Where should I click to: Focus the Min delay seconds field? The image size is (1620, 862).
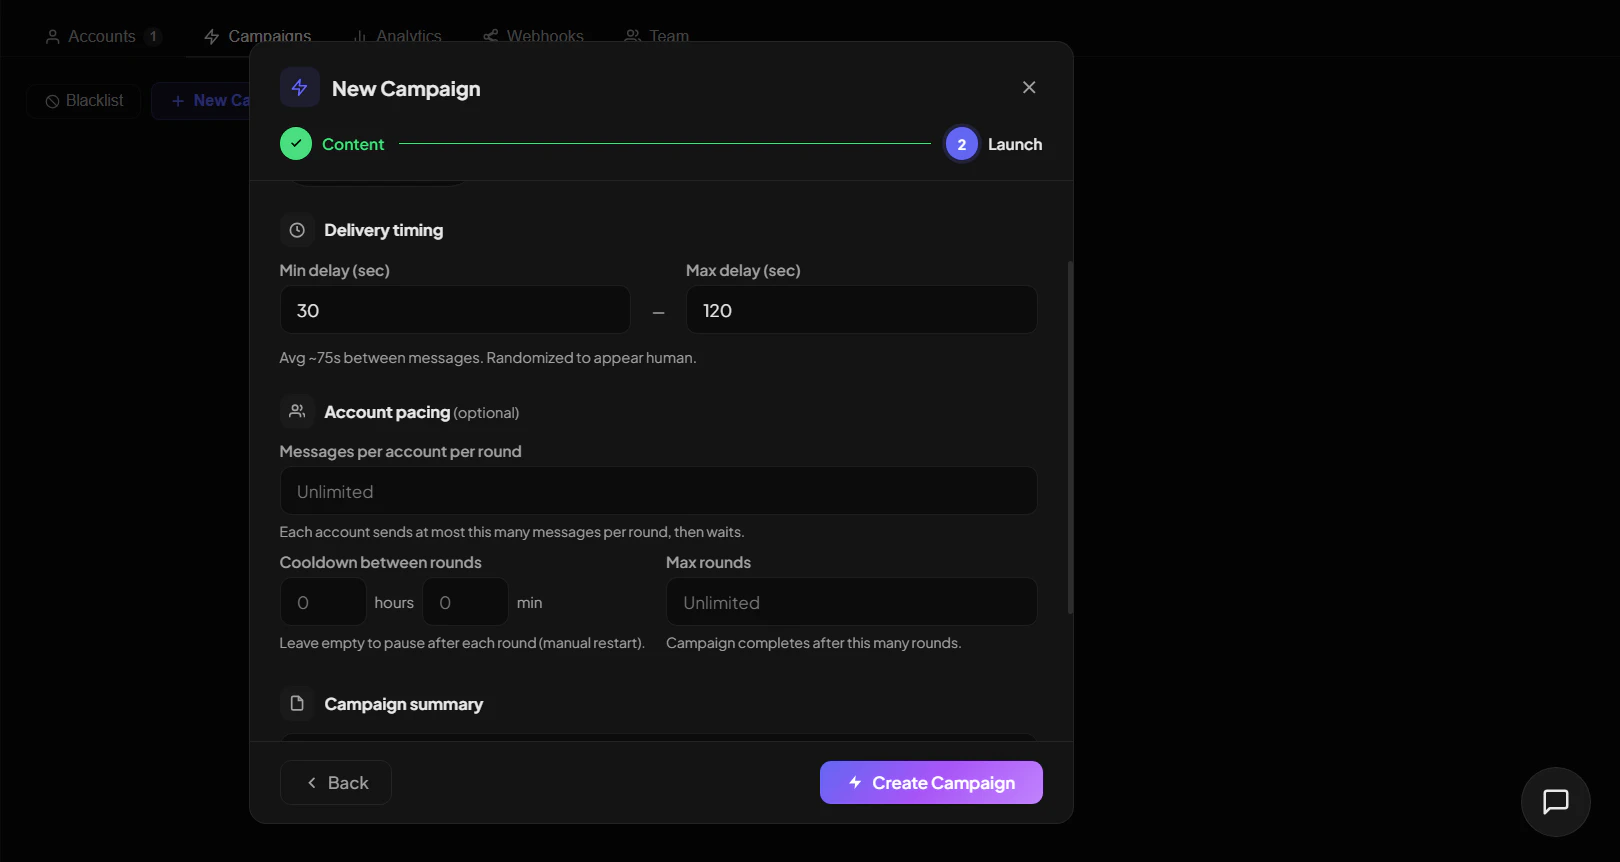pos(455,310)
